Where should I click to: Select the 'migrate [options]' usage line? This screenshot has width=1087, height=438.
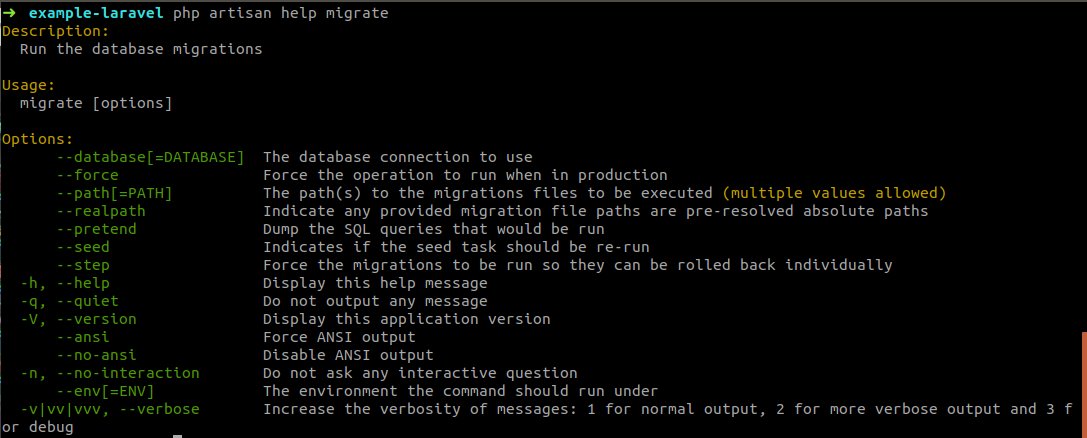tap(96, 103)
